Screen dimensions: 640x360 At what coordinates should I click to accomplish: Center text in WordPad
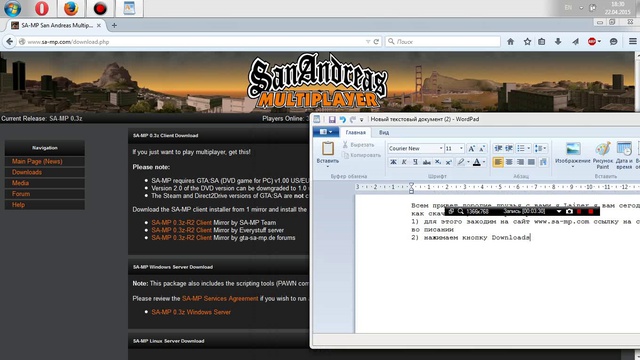coord(509,162)
